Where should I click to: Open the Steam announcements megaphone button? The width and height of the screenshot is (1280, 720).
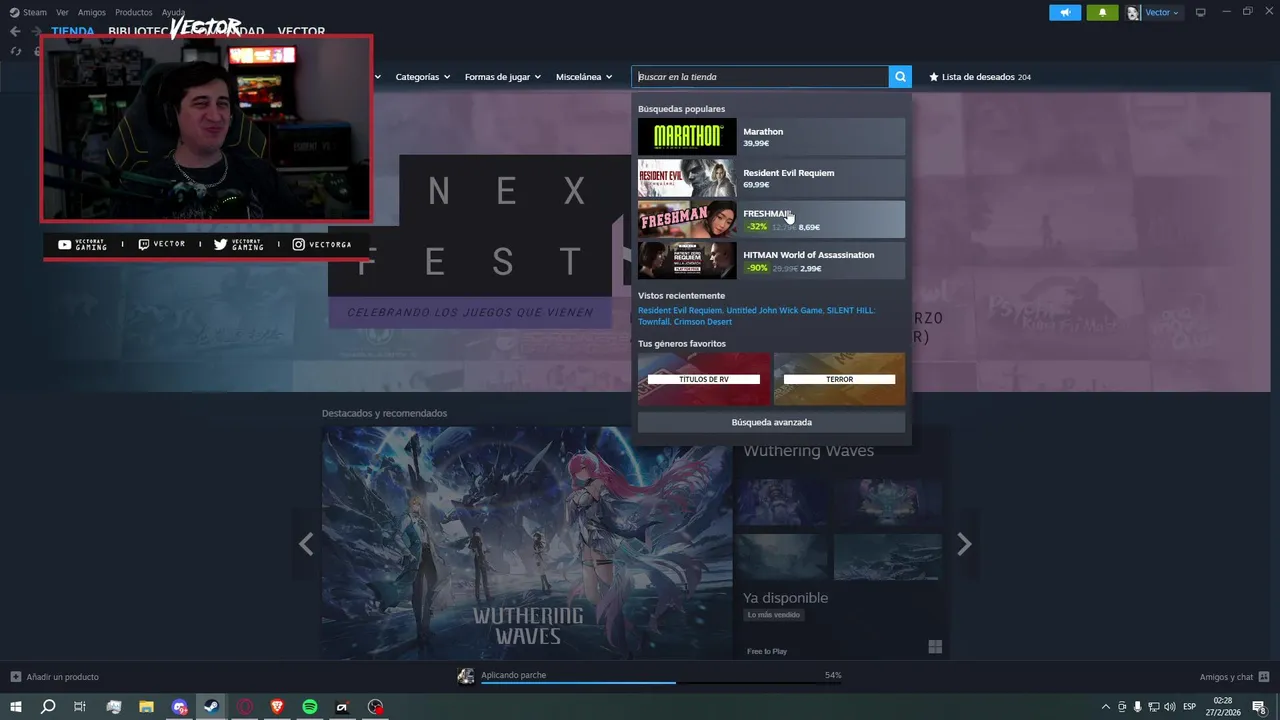coord(1065,12)
